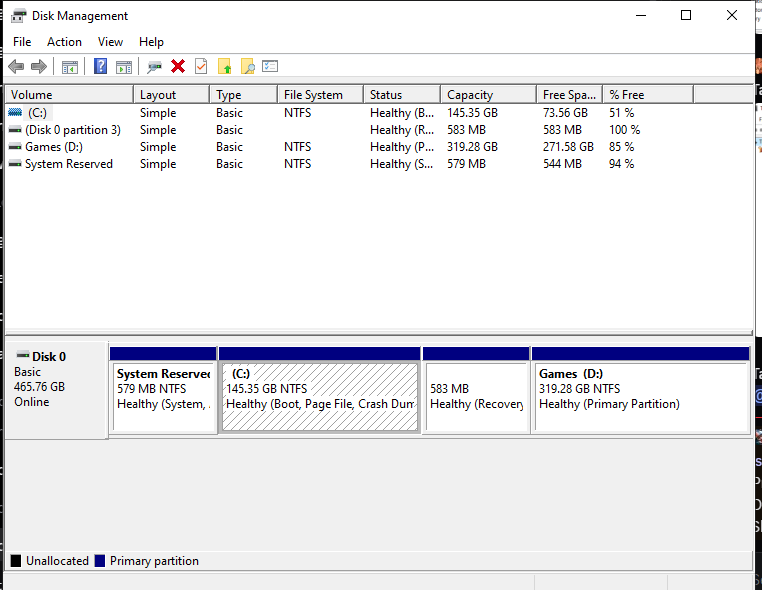
Task: Click the red X Delete icon
Action: tap(178, 66)
